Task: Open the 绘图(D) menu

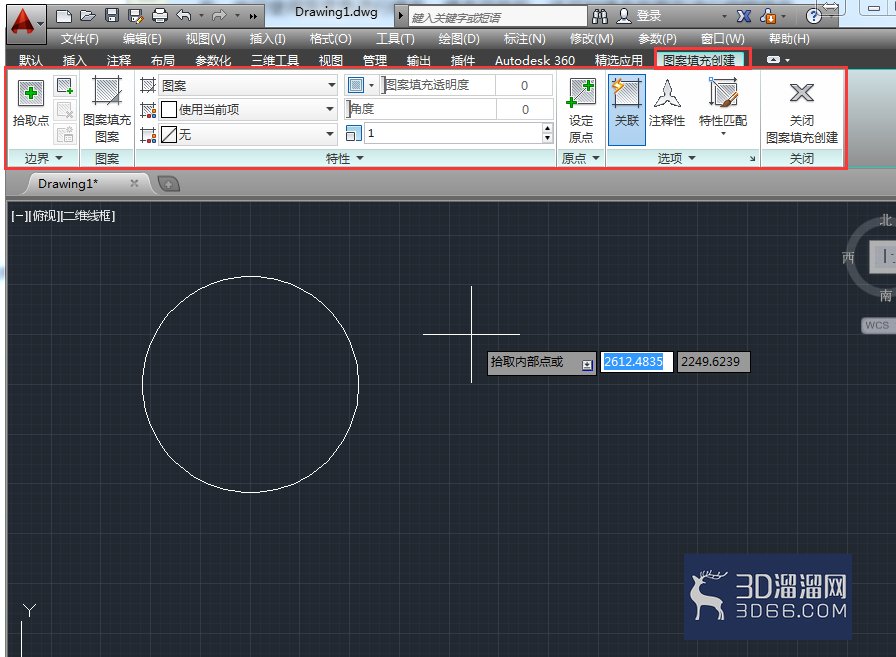Action: pos(459,39)
